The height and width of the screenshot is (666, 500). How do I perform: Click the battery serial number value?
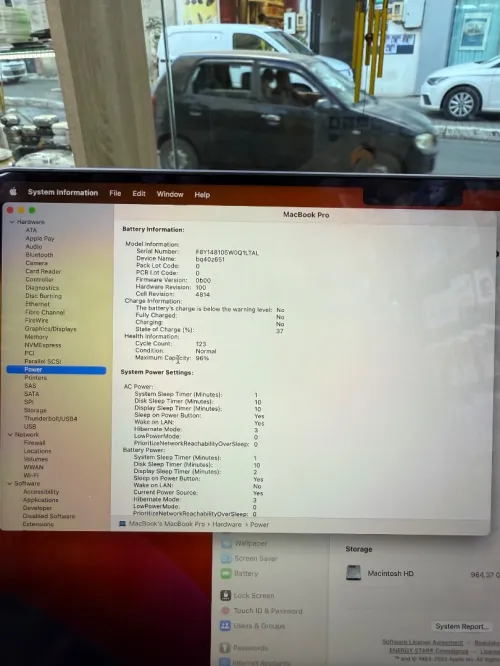[227, 253]
